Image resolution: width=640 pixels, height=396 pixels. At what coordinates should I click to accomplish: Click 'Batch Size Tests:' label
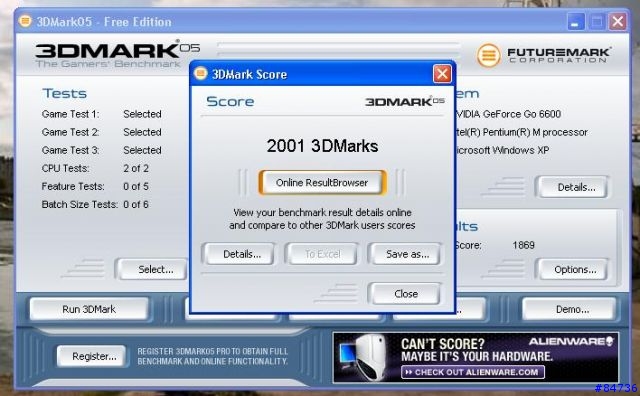point(80,204)
